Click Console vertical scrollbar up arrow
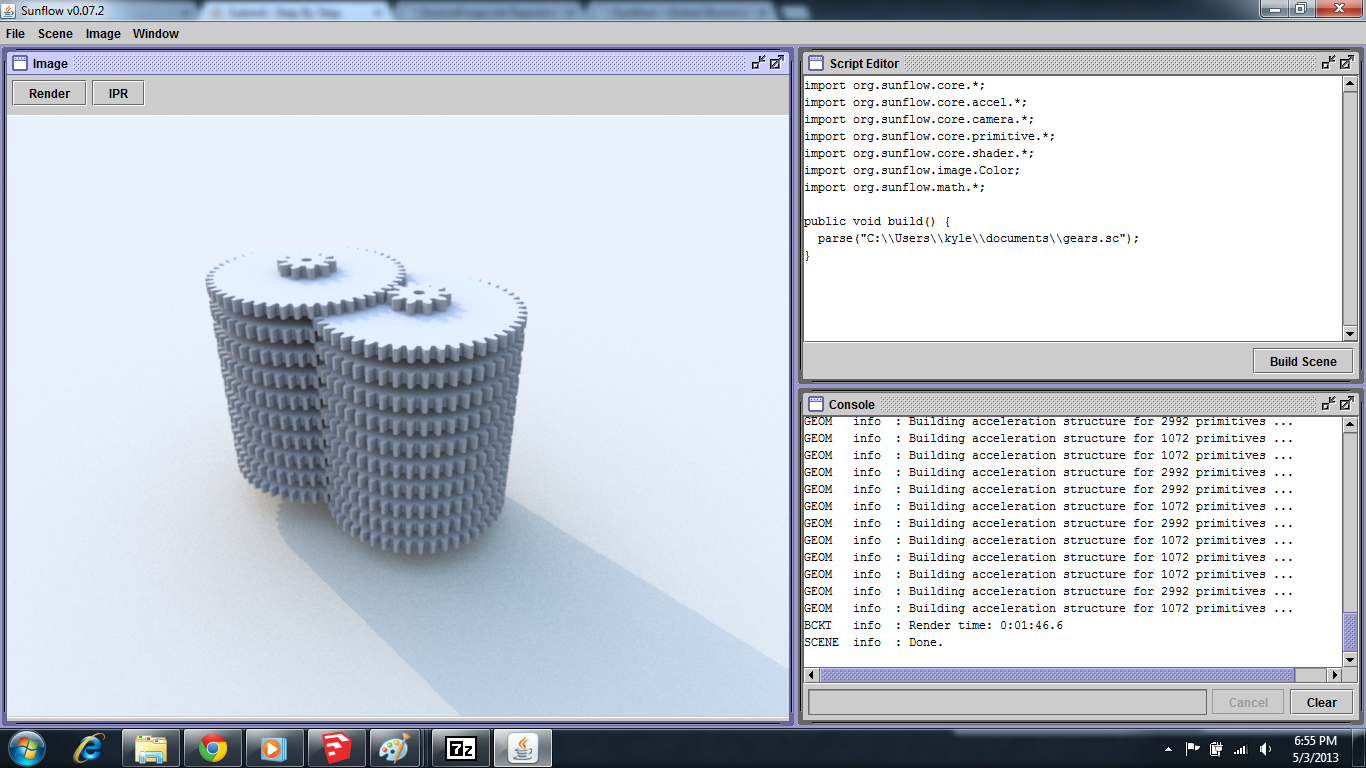Screen dimensions: 1366x768 tap(1349, 426)
